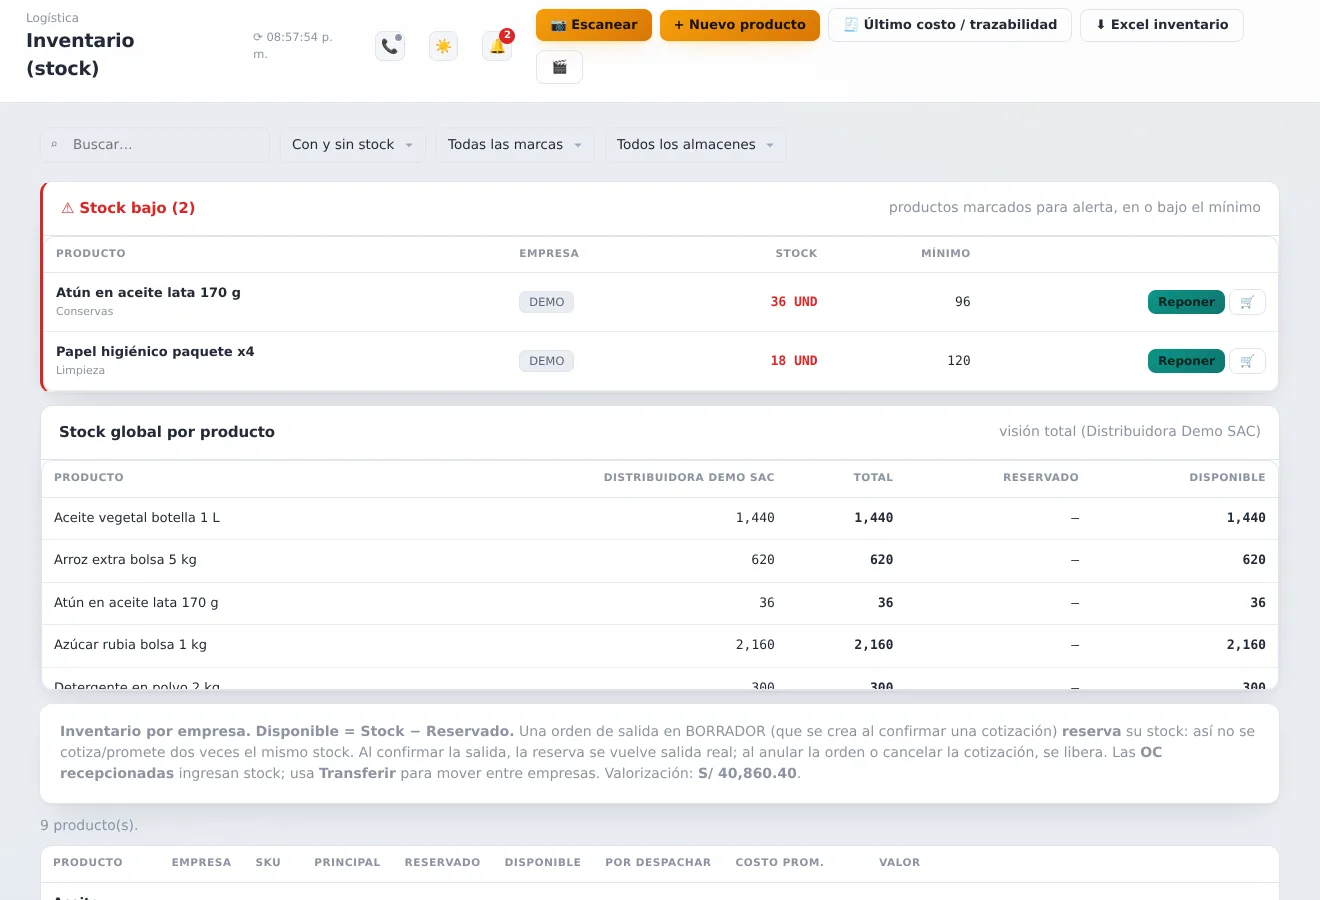1320x900 pixels.
Task: Click the SKU column header
Action: pos(268,863)
